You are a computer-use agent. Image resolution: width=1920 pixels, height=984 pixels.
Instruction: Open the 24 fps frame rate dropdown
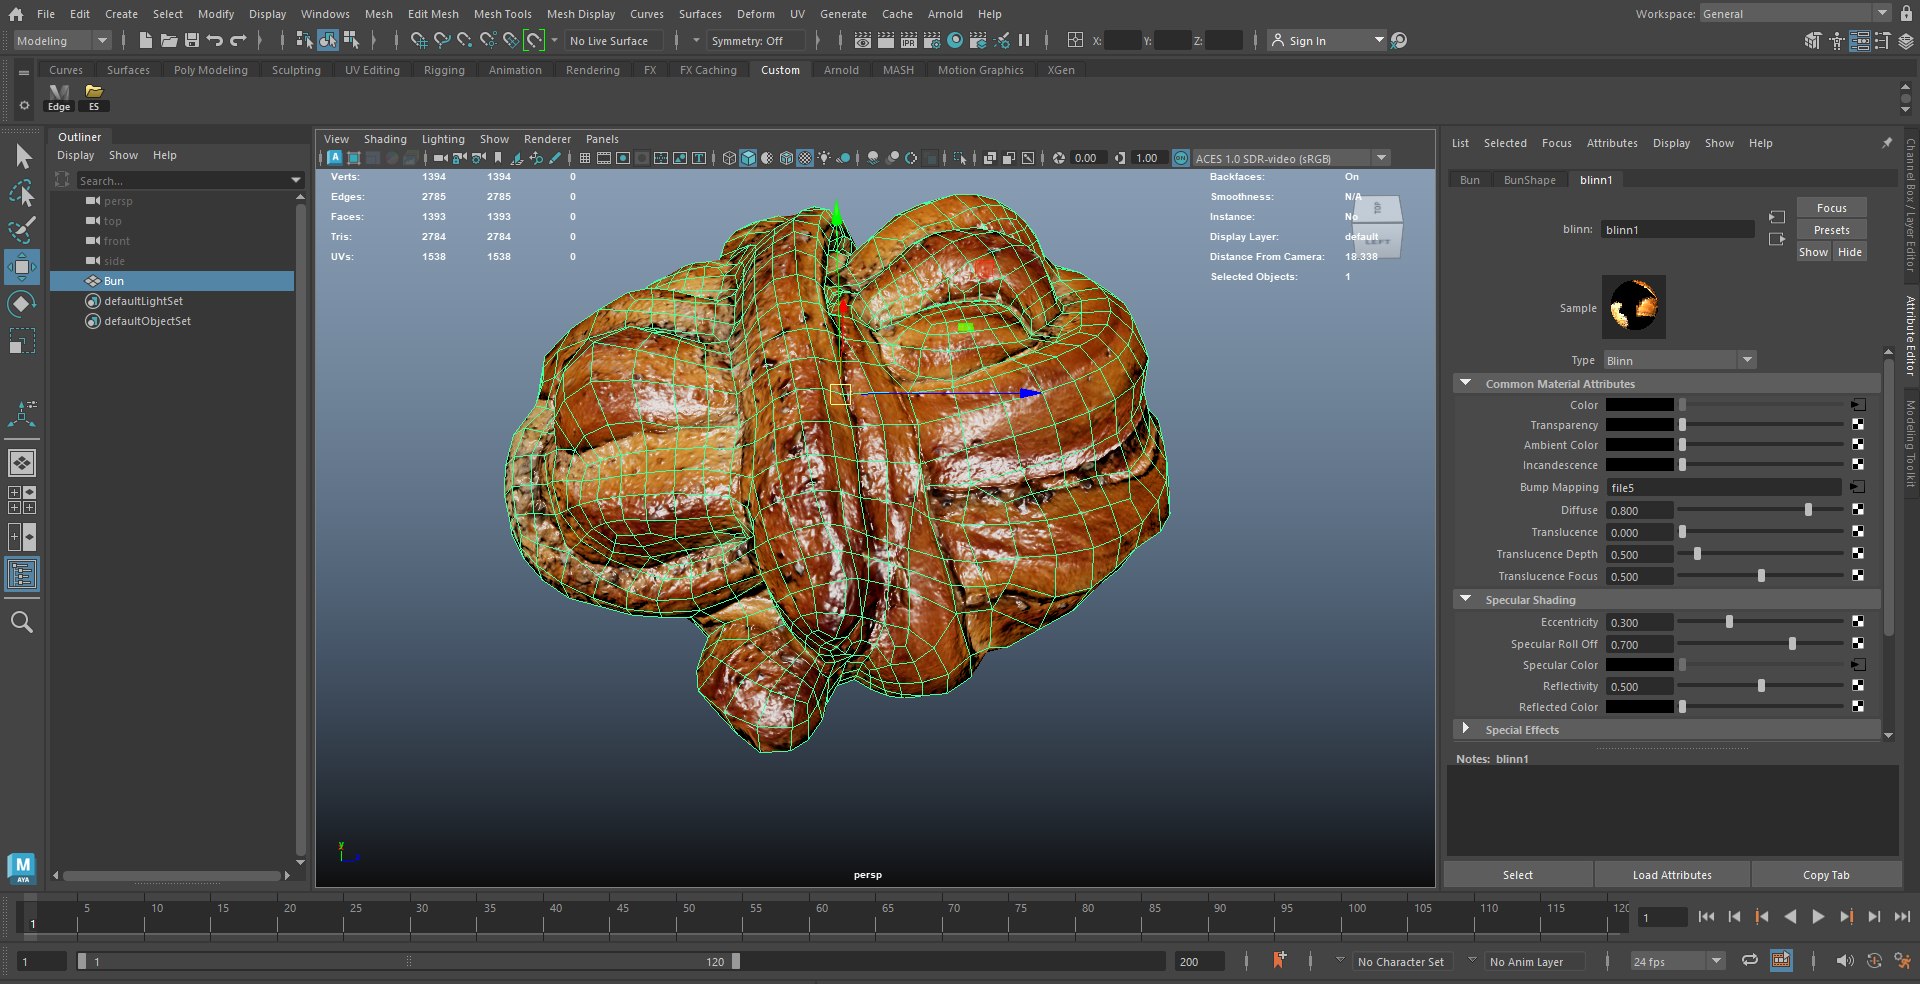[x=1678, y=961]
